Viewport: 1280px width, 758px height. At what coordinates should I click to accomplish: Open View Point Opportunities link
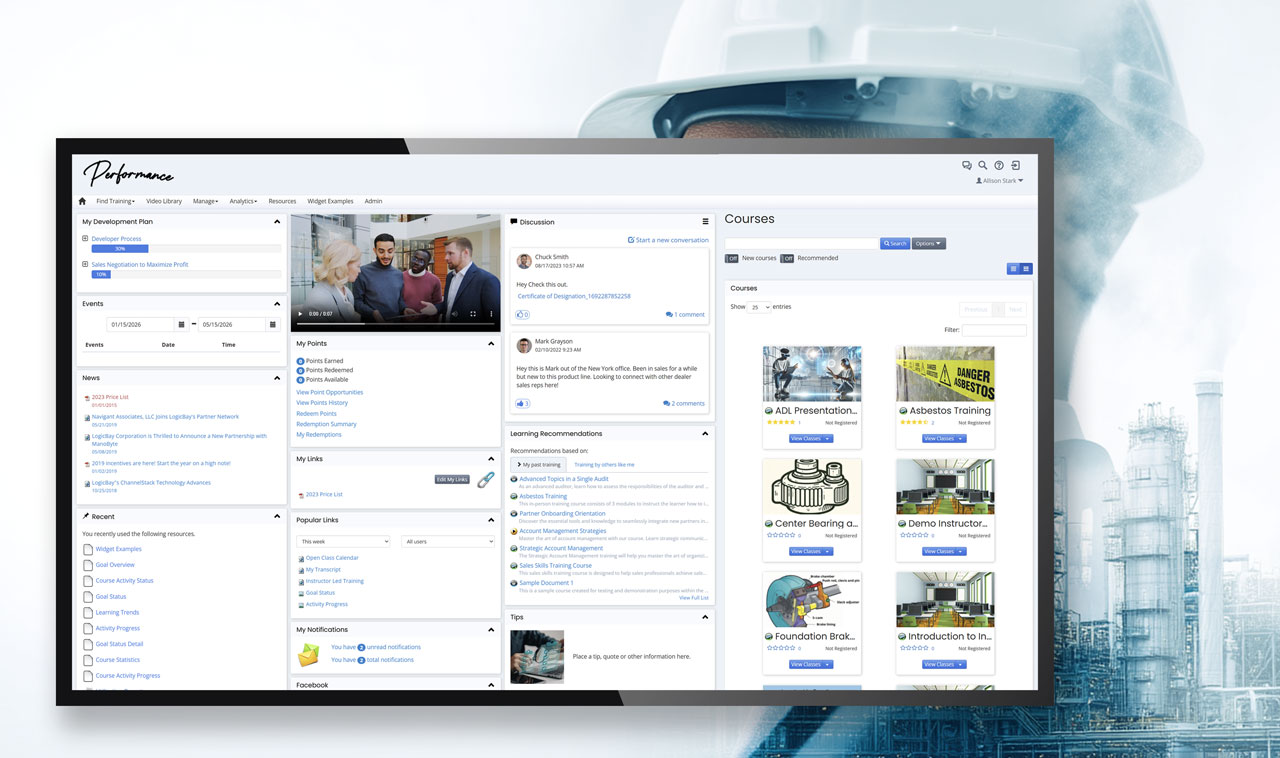click(x=330, y=392)
